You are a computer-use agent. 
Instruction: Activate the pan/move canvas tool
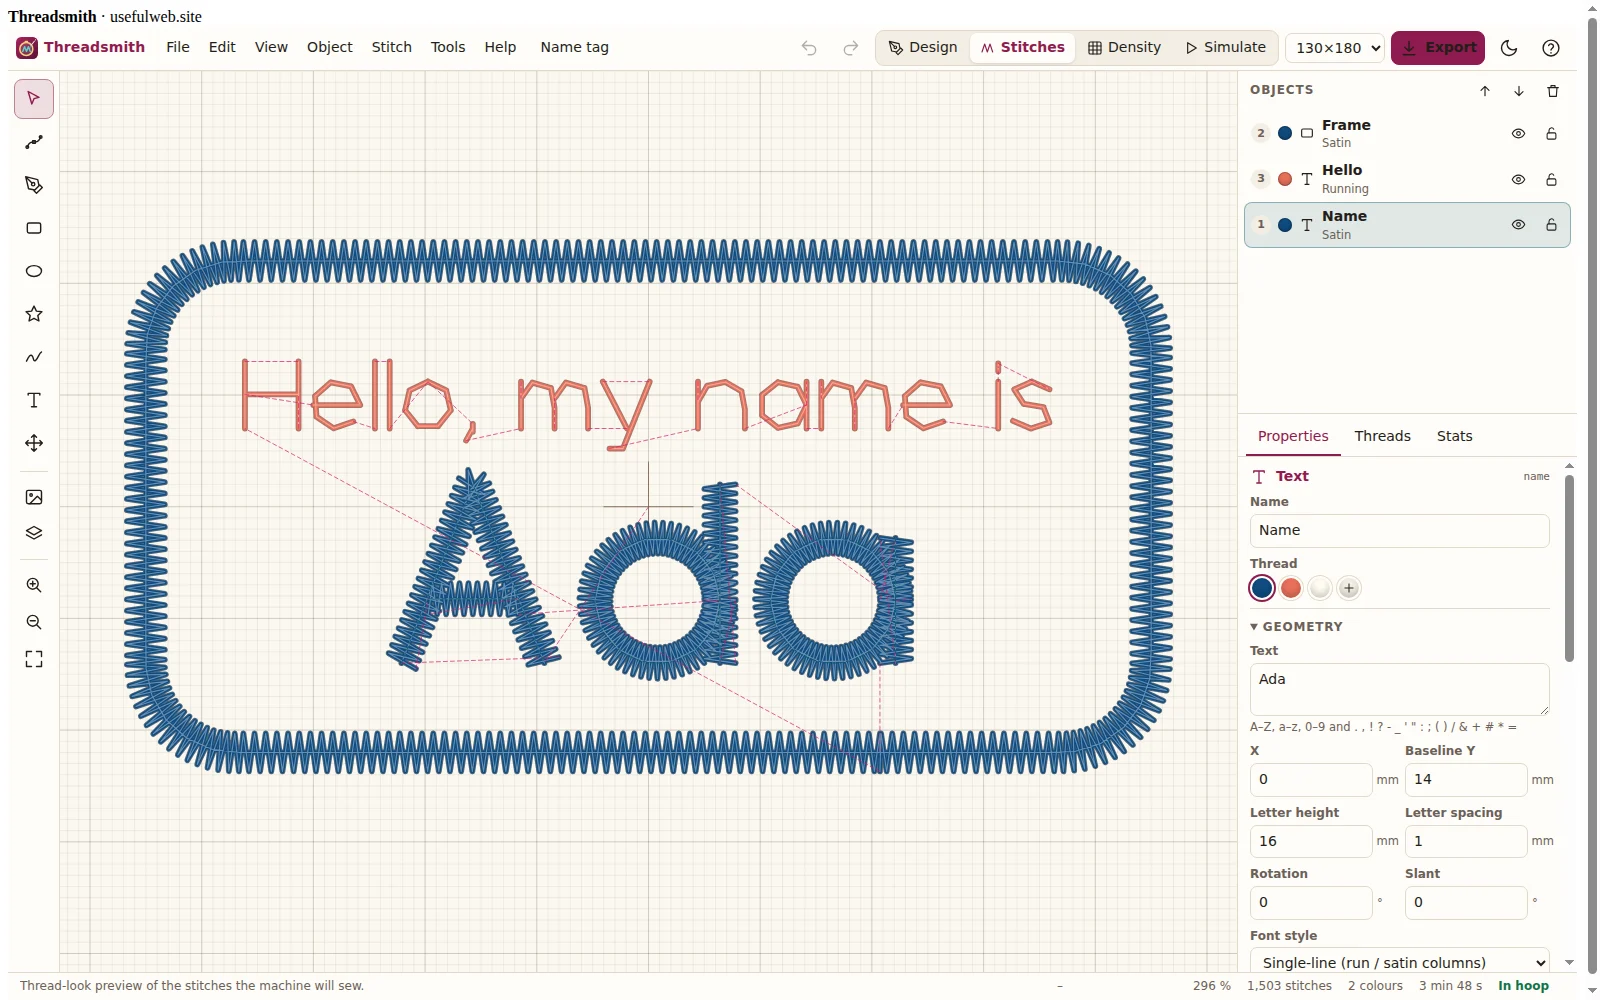(x=34, y=443)
